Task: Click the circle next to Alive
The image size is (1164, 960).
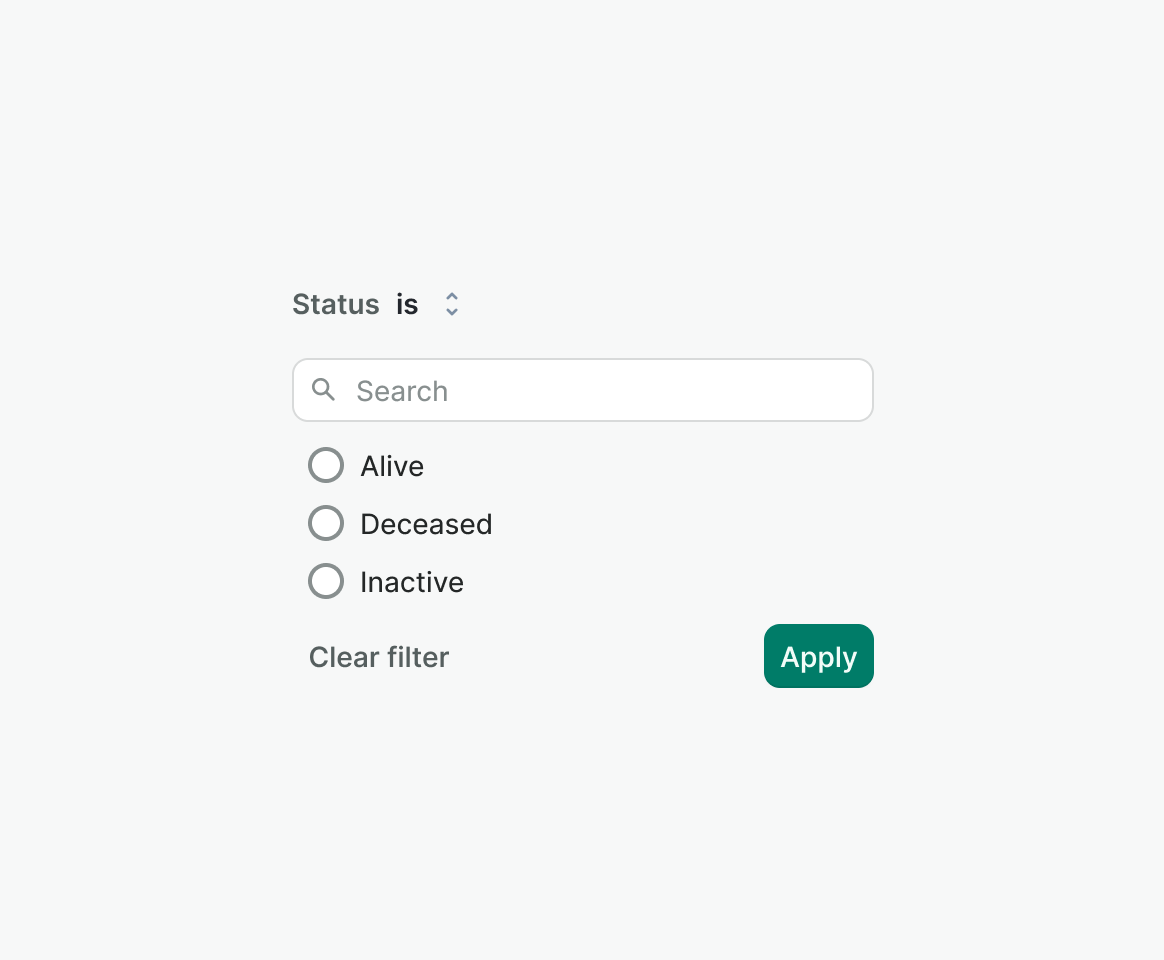Action: tap(326, 465)
